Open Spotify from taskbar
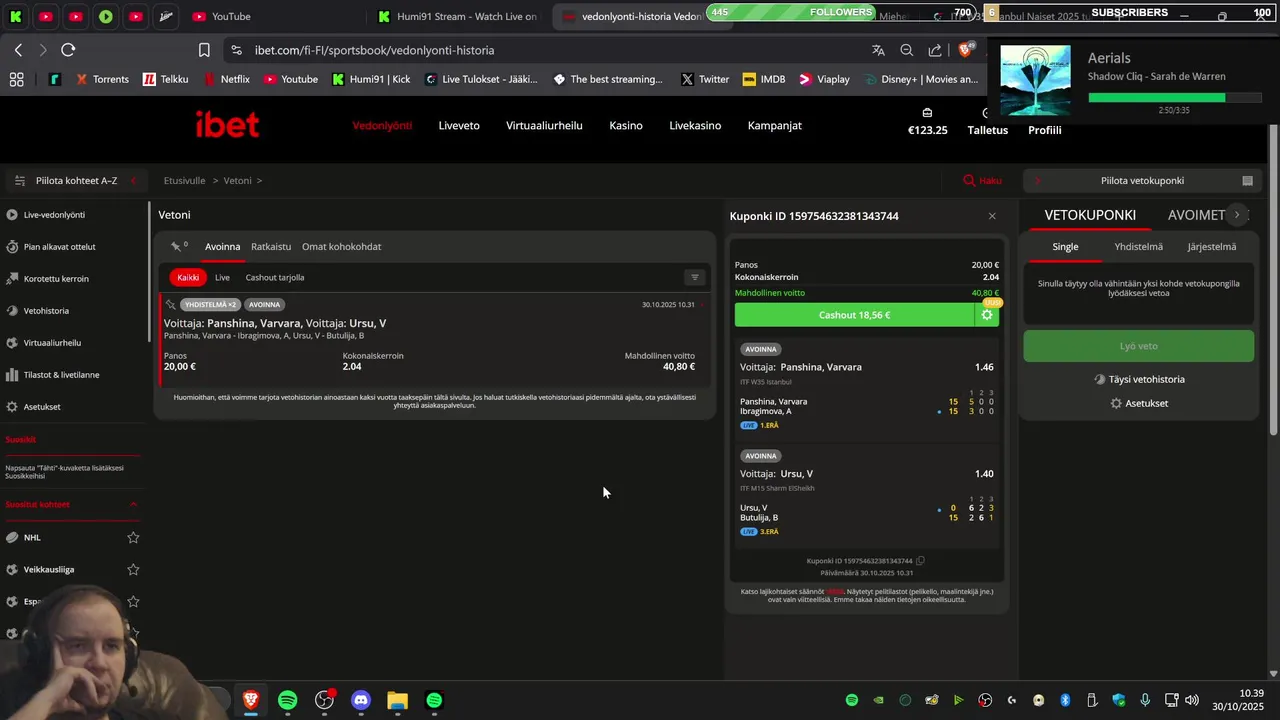 click(288, 700)
